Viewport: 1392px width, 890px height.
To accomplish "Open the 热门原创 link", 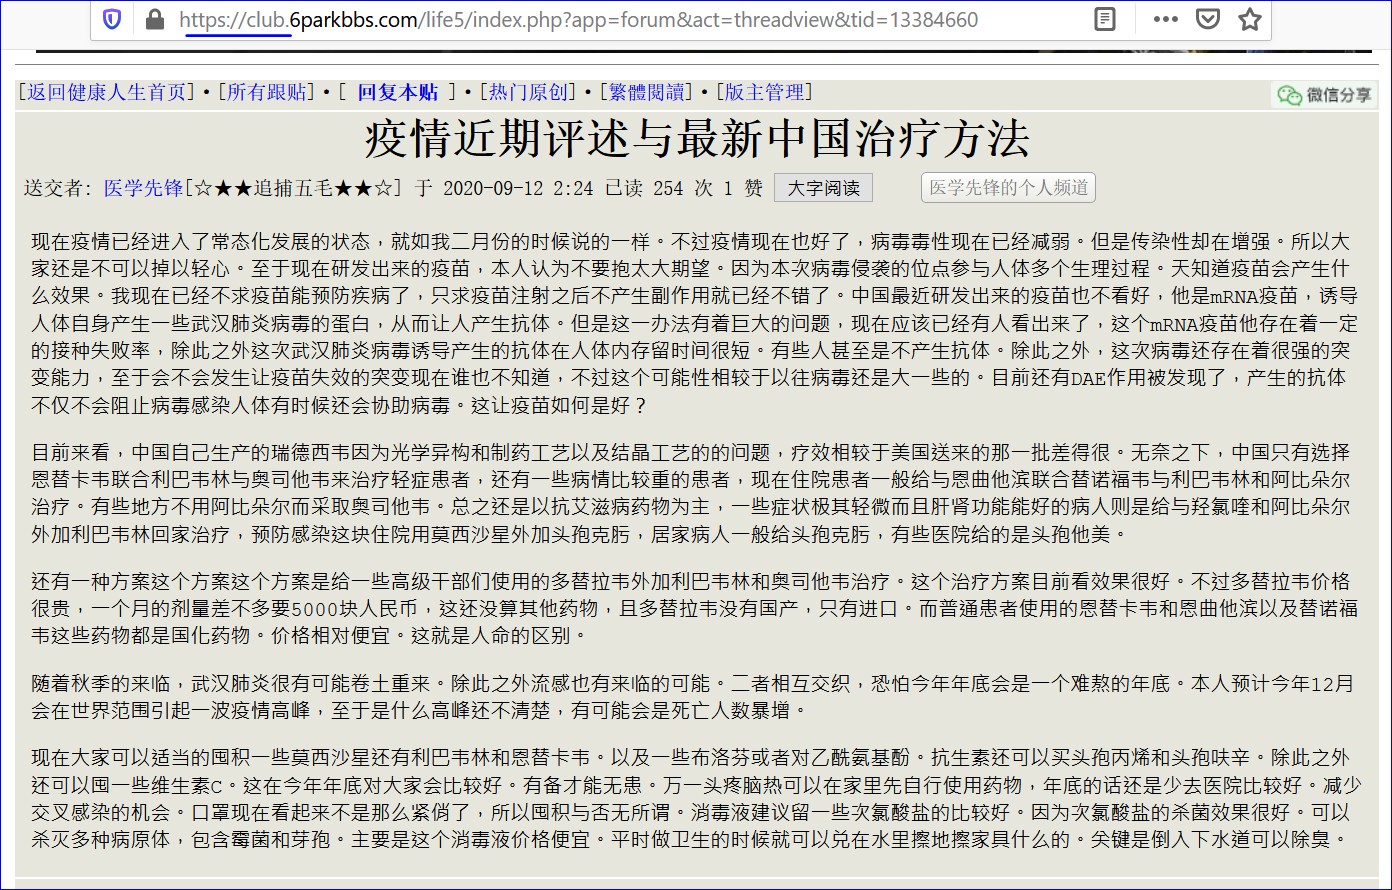I will (528, 93).
